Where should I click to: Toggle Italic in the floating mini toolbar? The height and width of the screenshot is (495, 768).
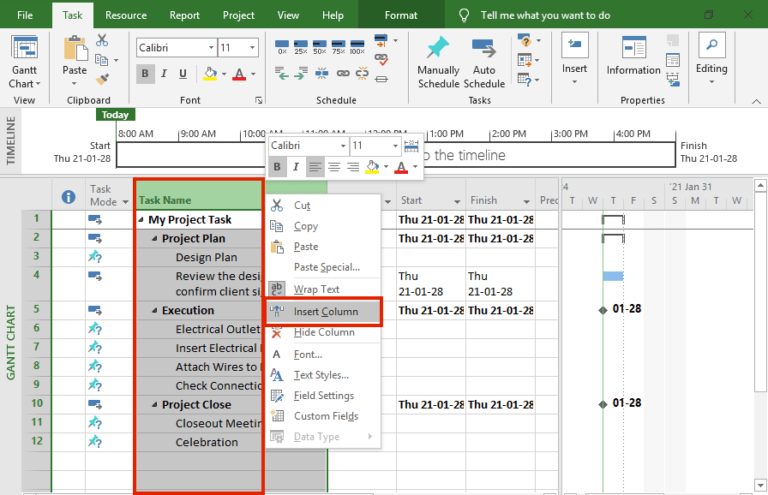[x=297, y=167]
